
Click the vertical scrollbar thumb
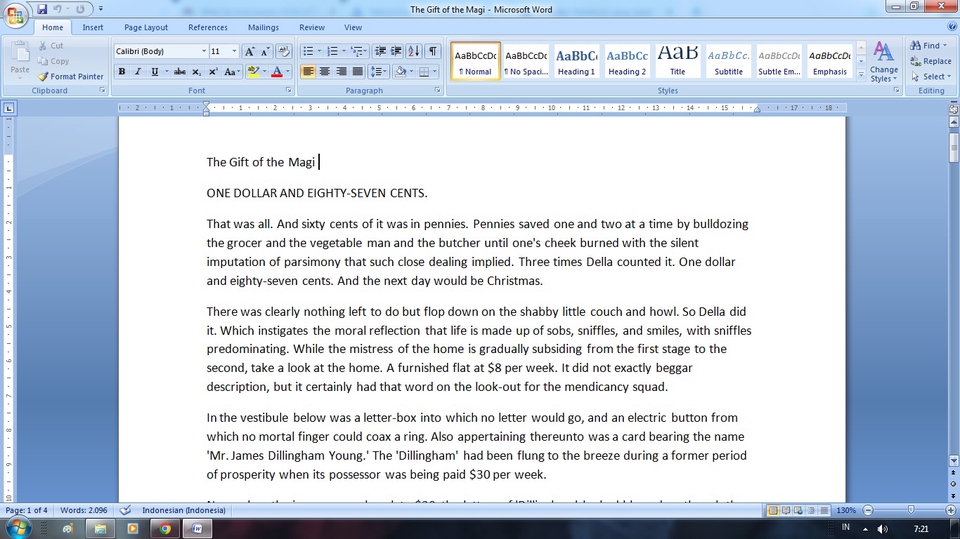pos(953,146)
